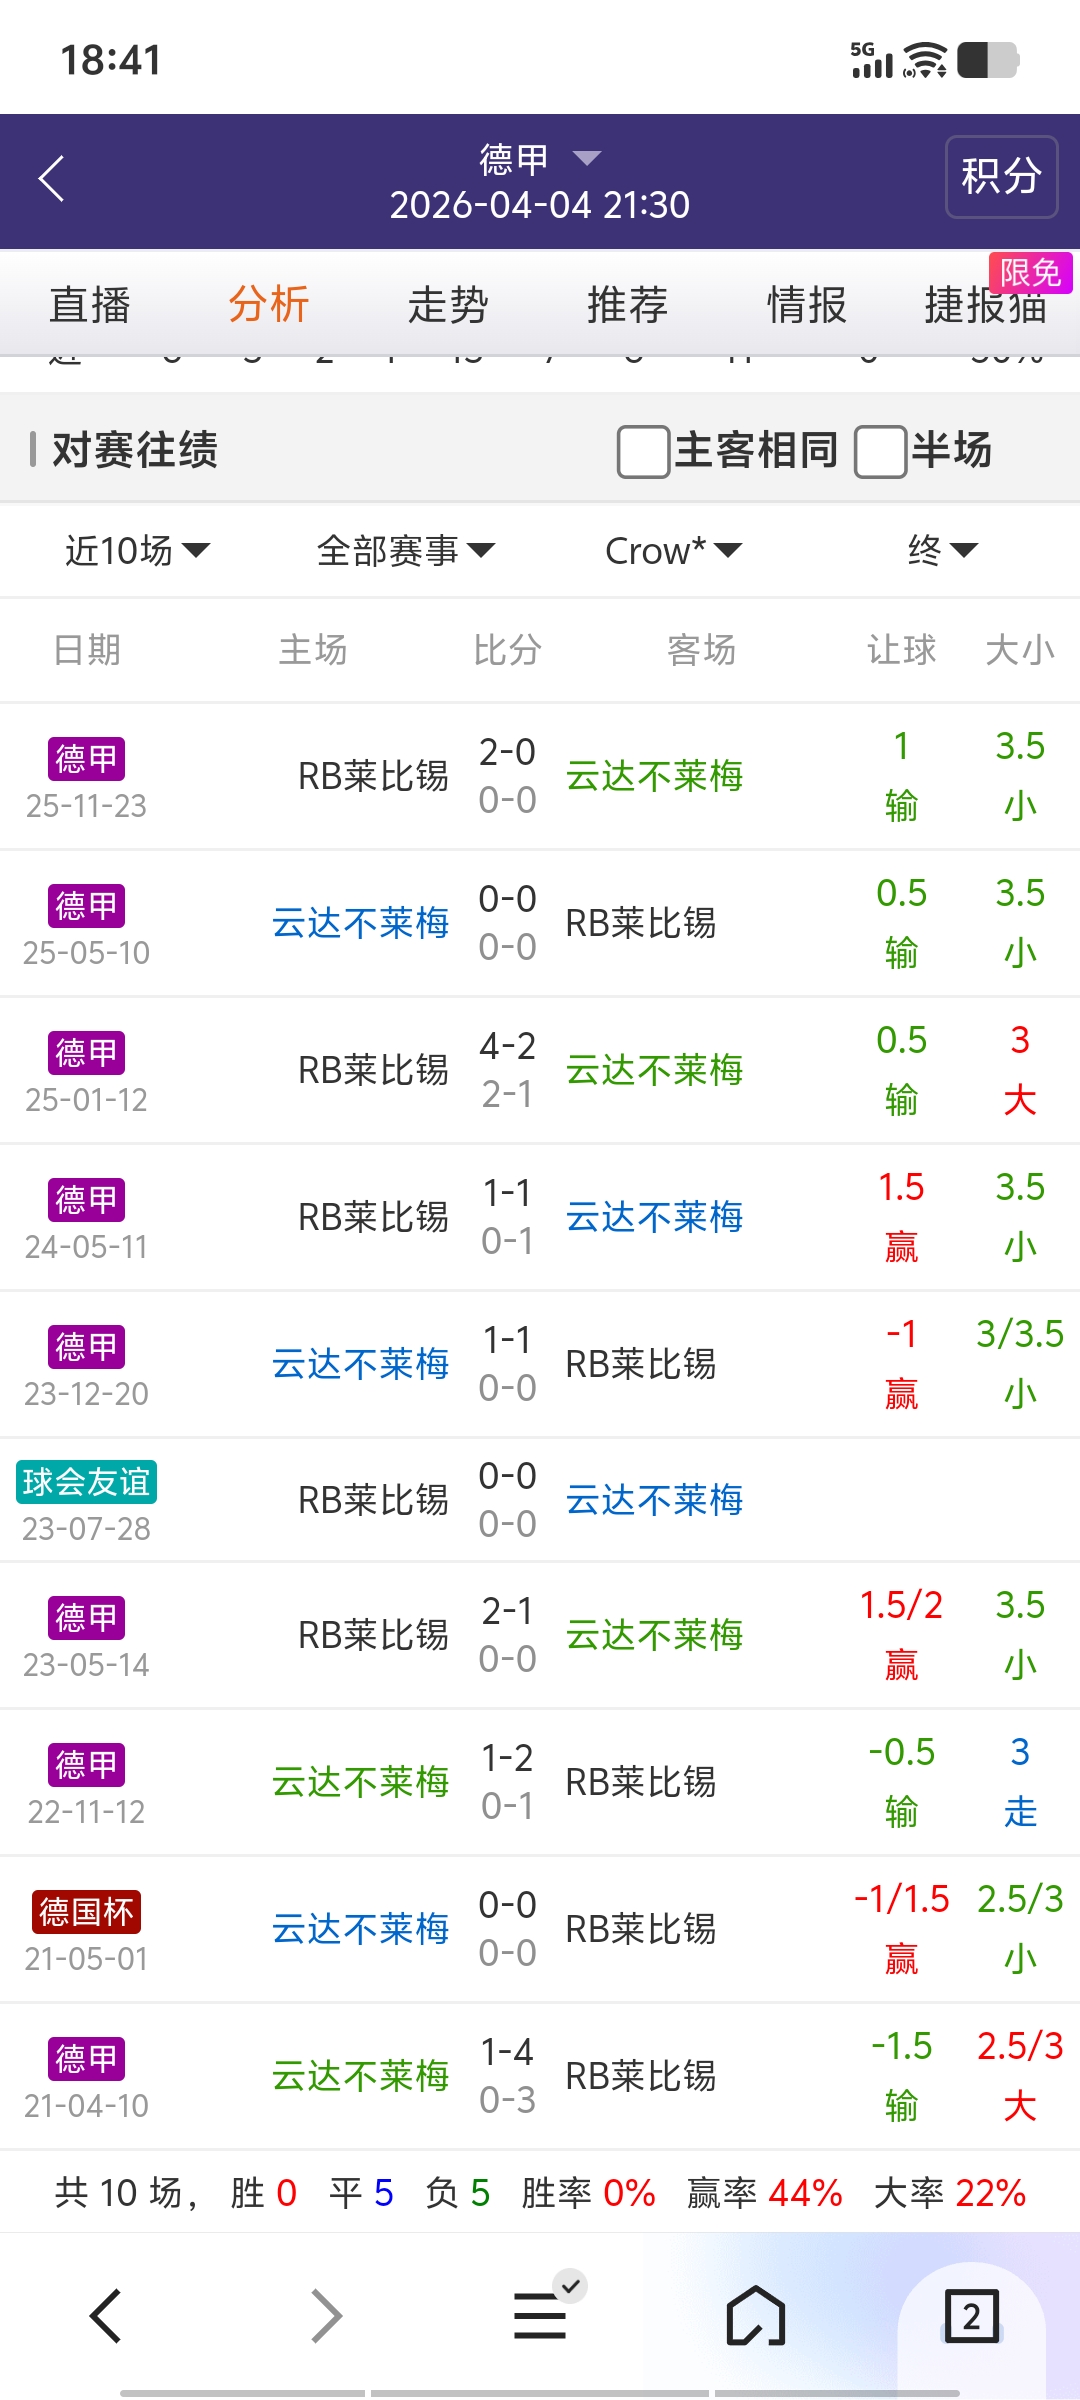The image size is (1080, 2400).
Task: Tap the purple 德甲 badge dated 25-11-23
Action: click(86, 759)
